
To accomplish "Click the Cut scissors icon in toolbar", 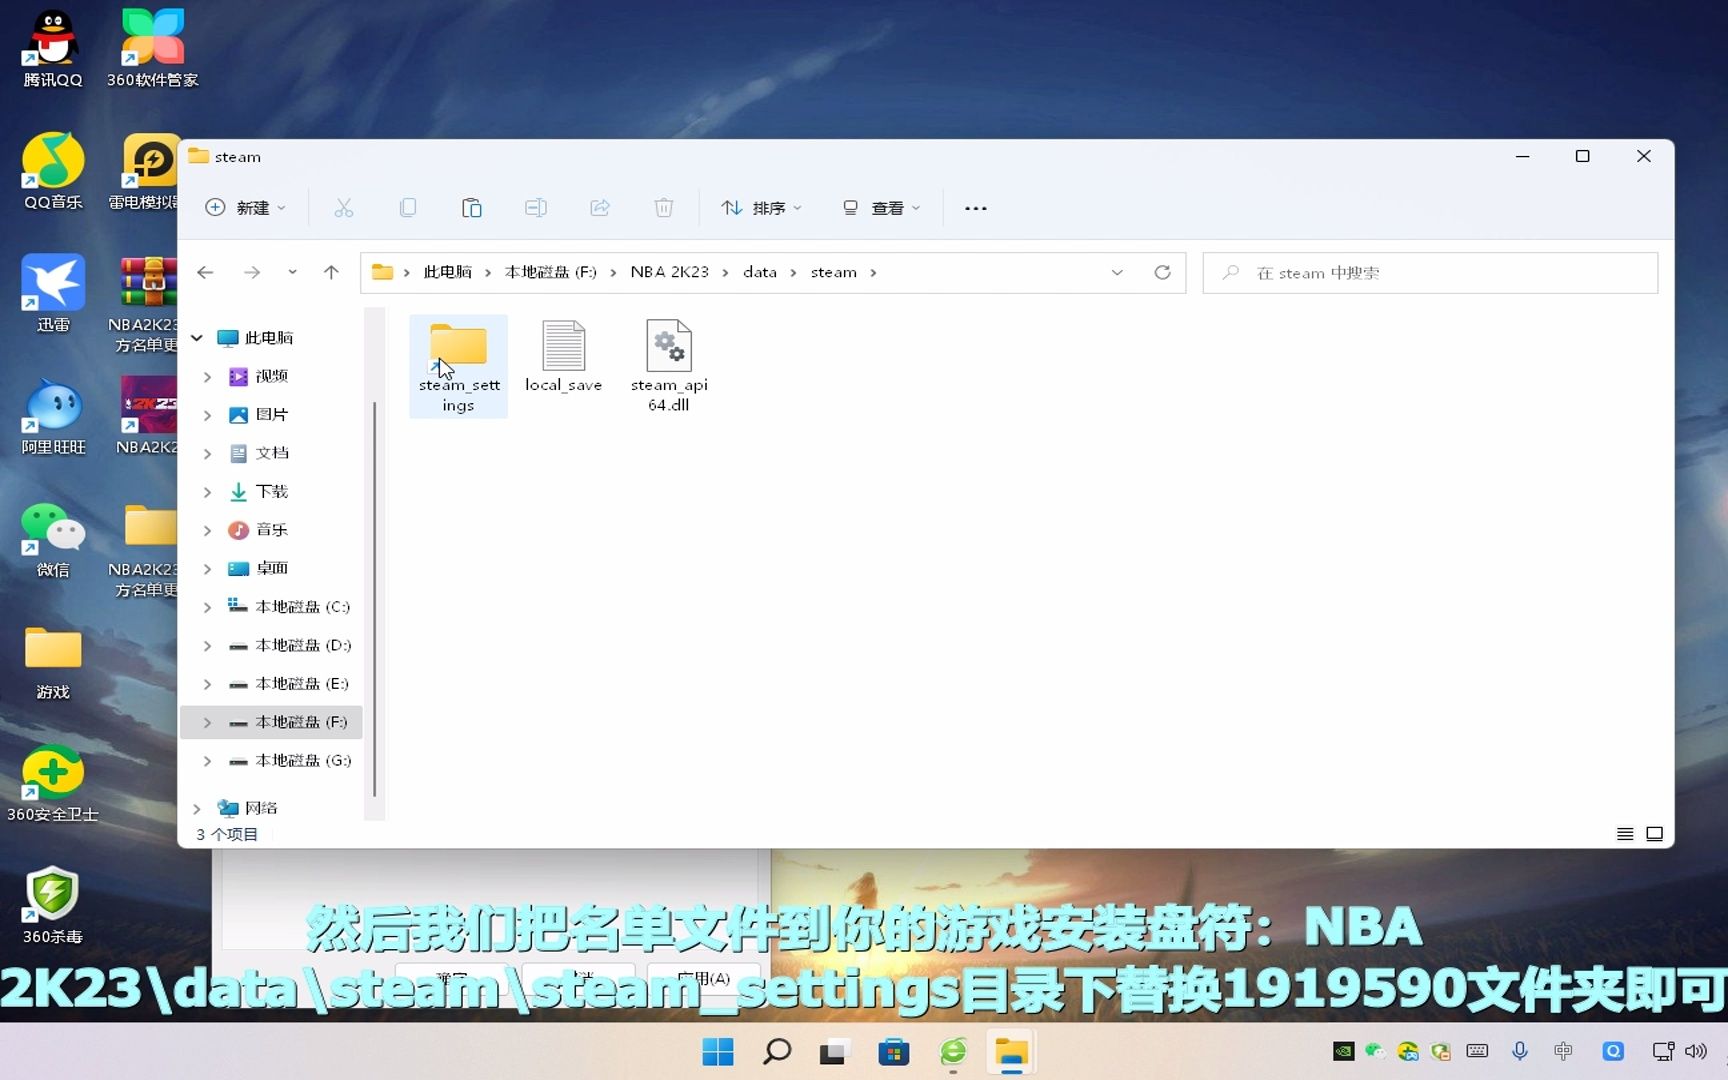I will point(343,208).
